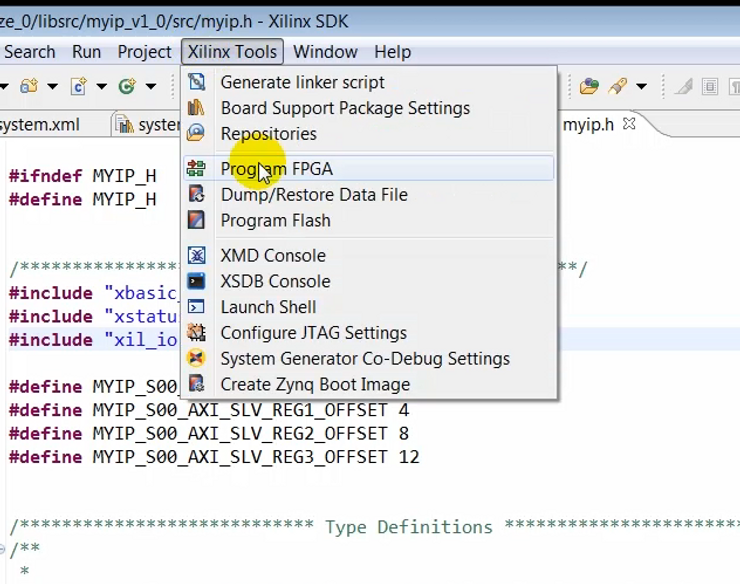
Task: Click the MYIP_S00_AXI_SLV_REG1_OFFSET 4 line
Action: 209,410
